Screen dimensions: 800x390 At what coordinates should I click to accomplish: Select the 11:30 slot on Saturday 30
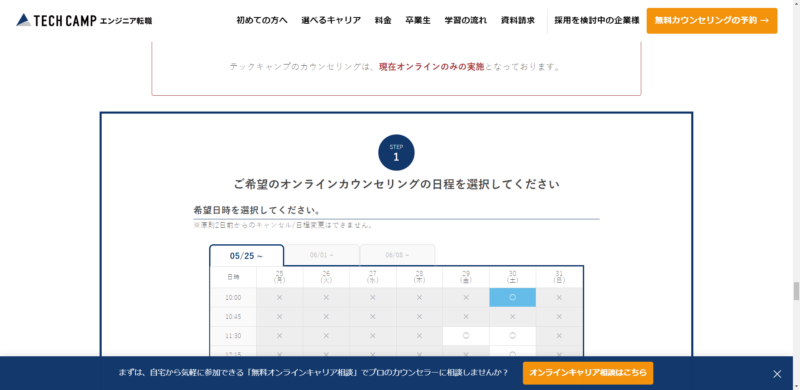click(512, 336)
